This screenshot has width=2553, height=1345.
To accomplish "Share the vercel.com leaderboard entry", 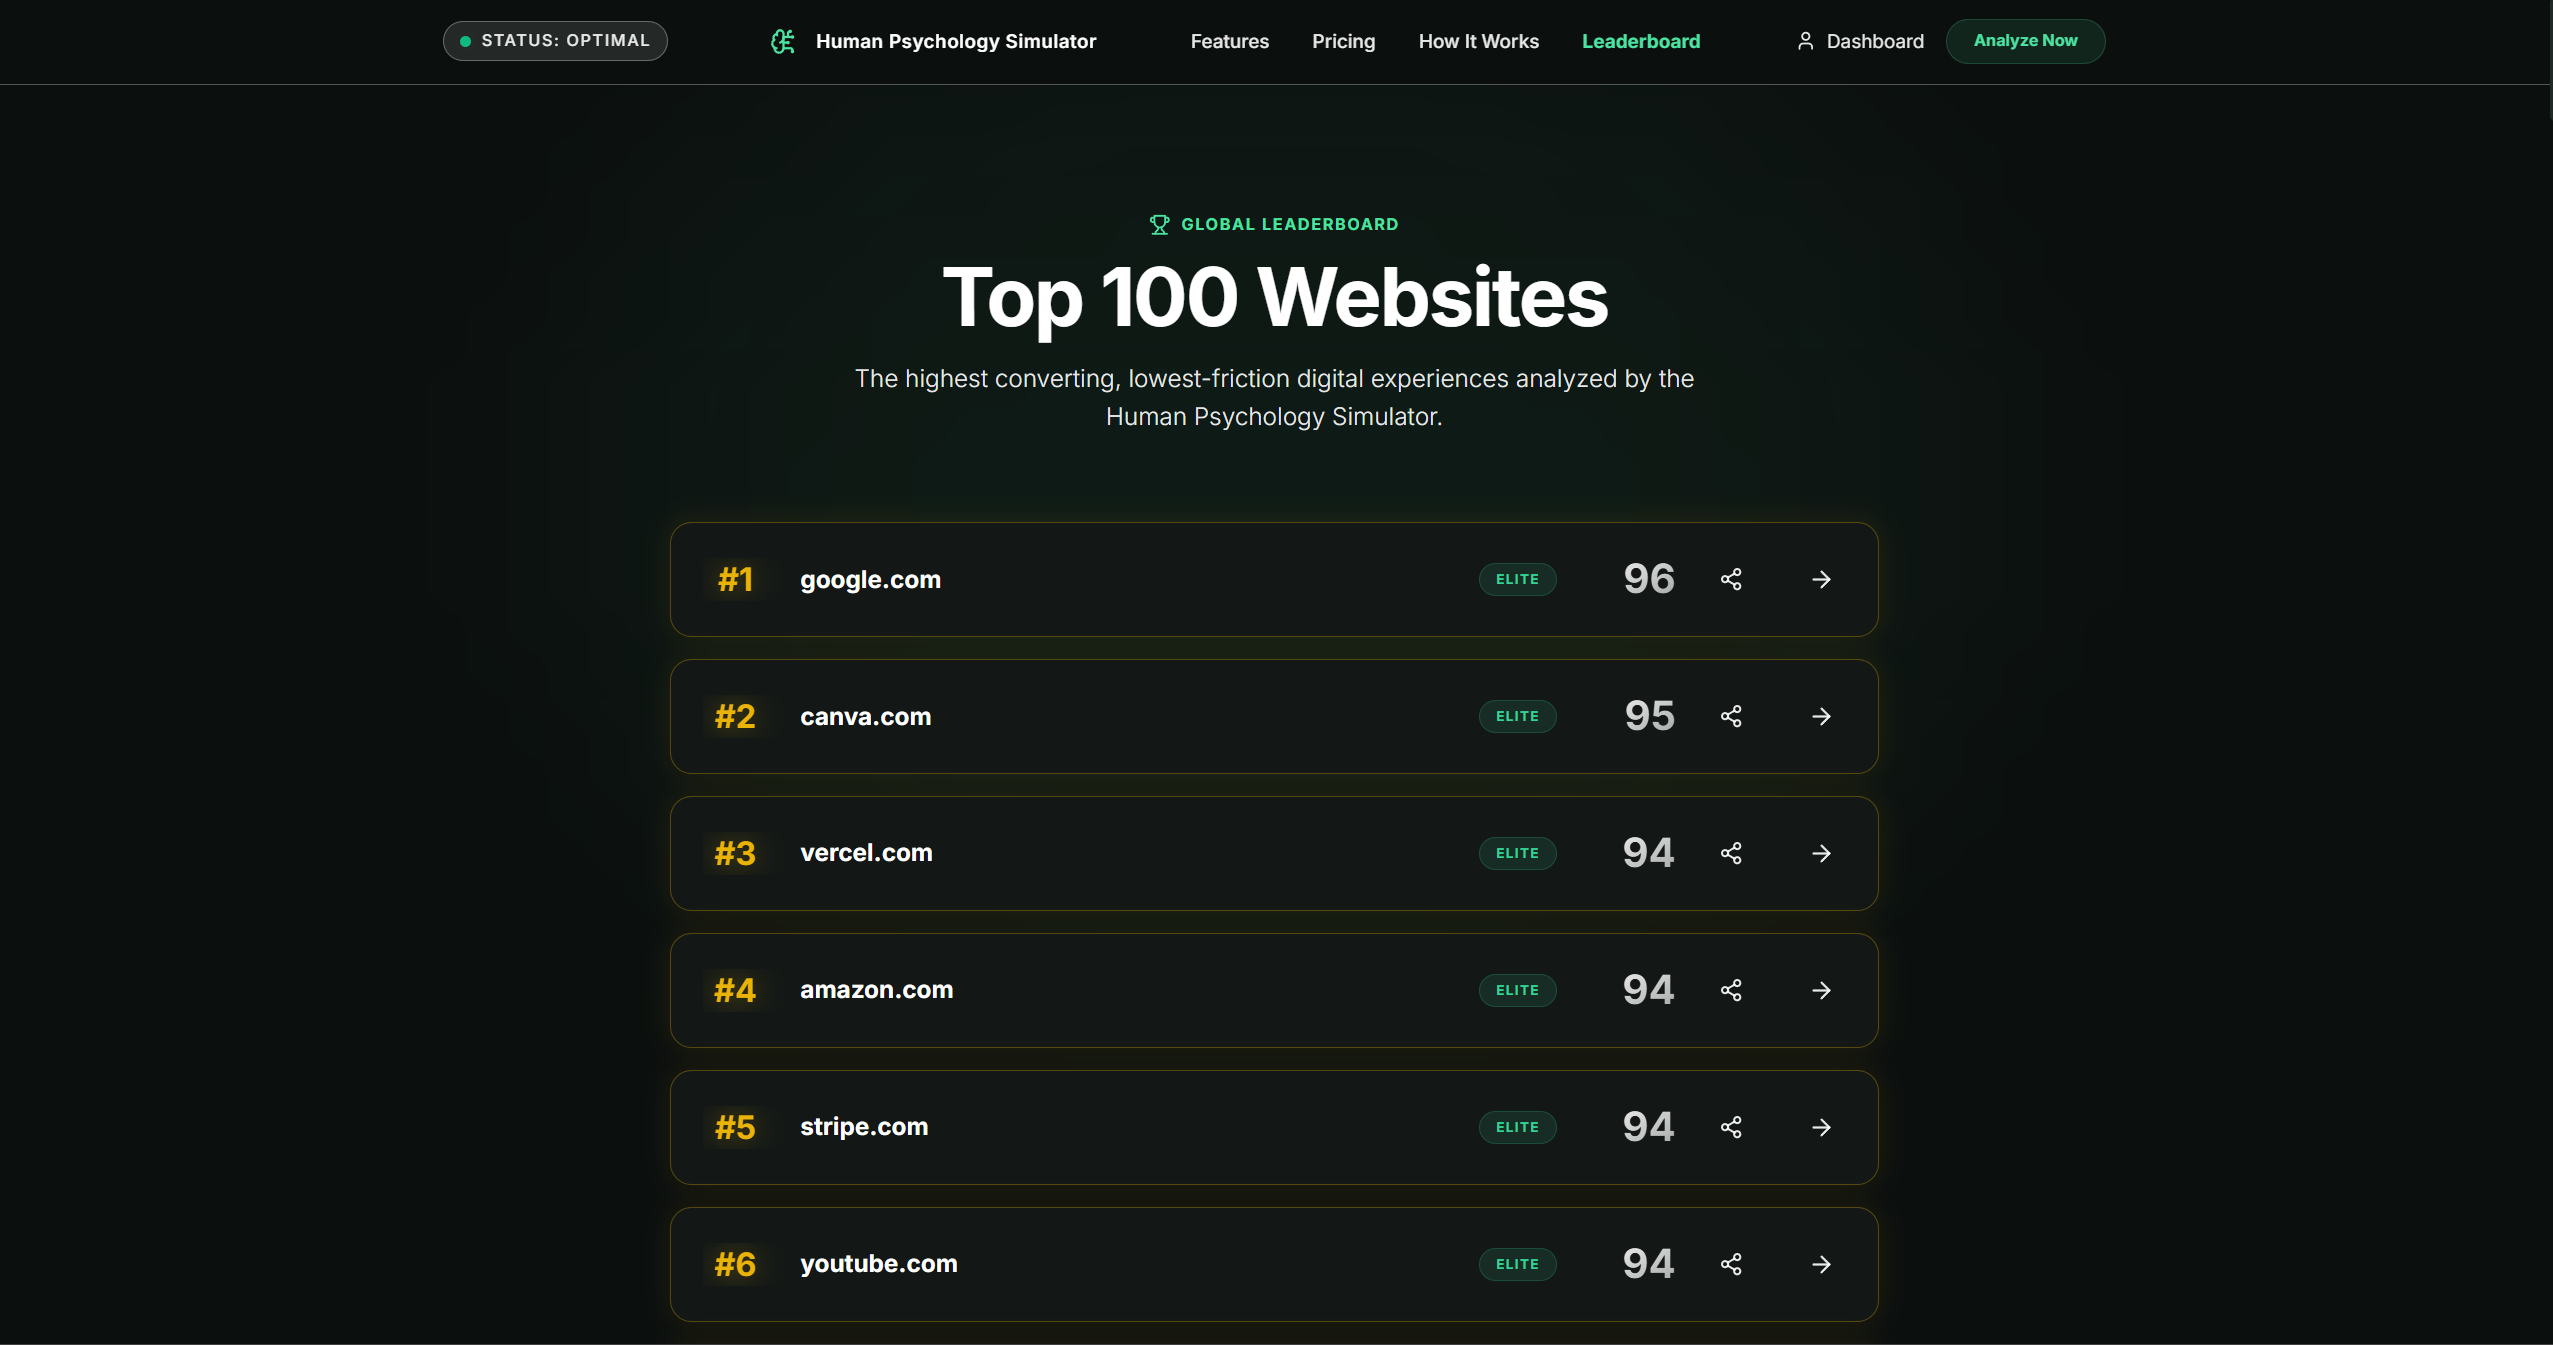I will [1731, 853].
